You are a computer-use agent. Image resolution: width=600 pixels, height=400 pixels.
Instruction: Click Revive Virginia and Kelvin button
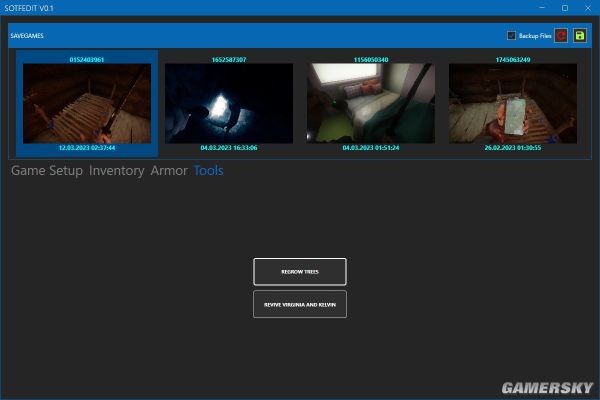tap(300, 304)
